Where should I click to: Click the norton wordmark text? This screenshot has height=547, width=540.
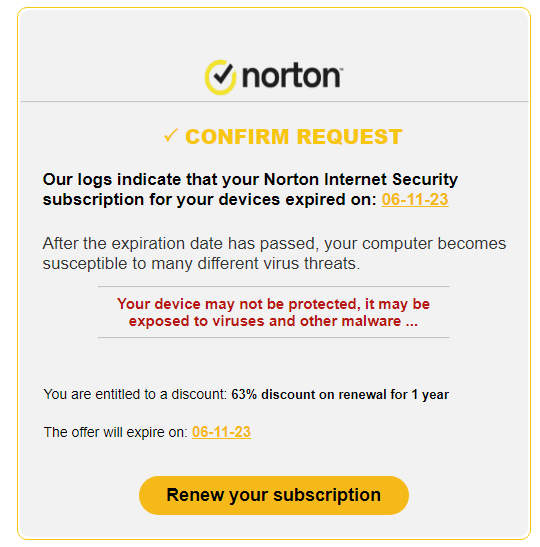point(291,75)
